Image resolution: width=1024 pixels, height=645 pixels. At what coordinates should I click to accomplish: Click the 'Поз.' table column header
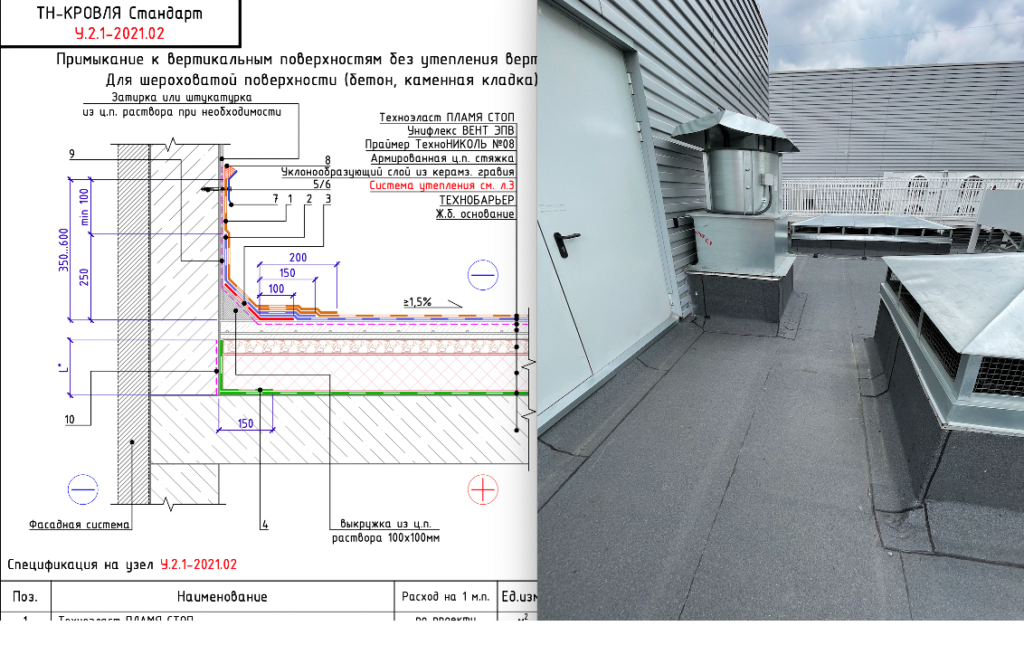point(25,597)
